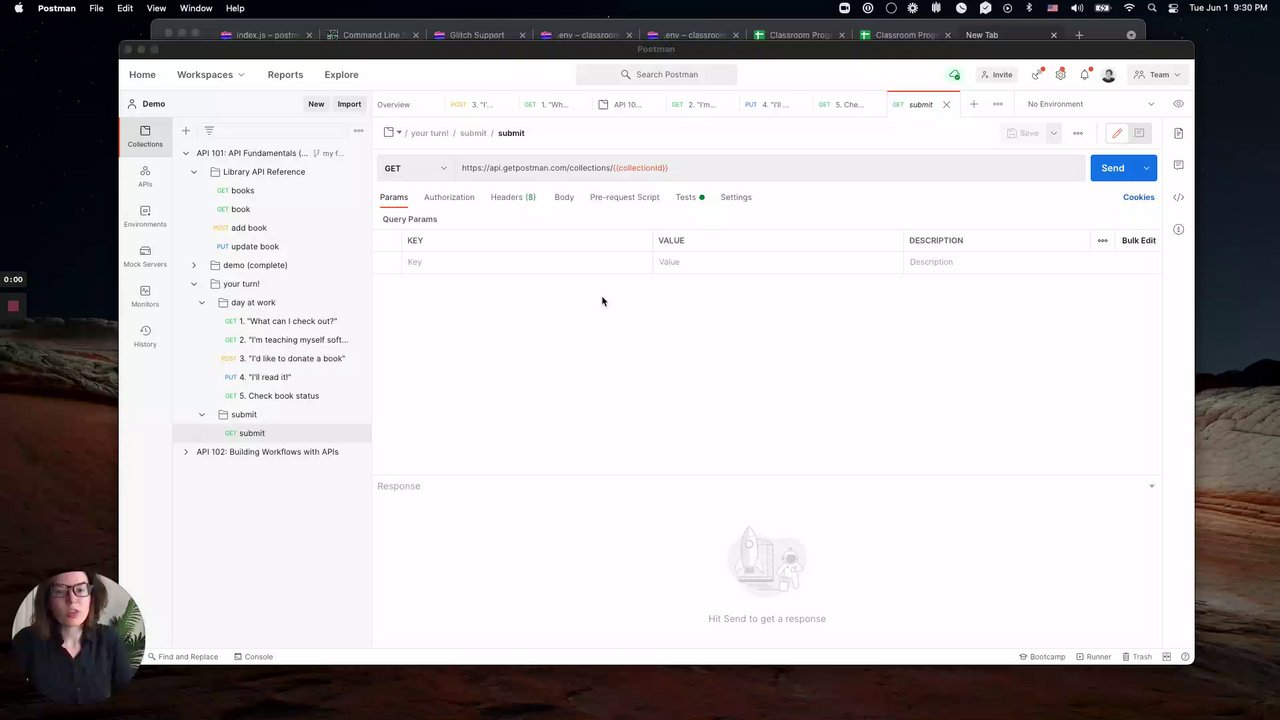
Task: Collapse the Response panel arrow
Action: point(1151,486)
